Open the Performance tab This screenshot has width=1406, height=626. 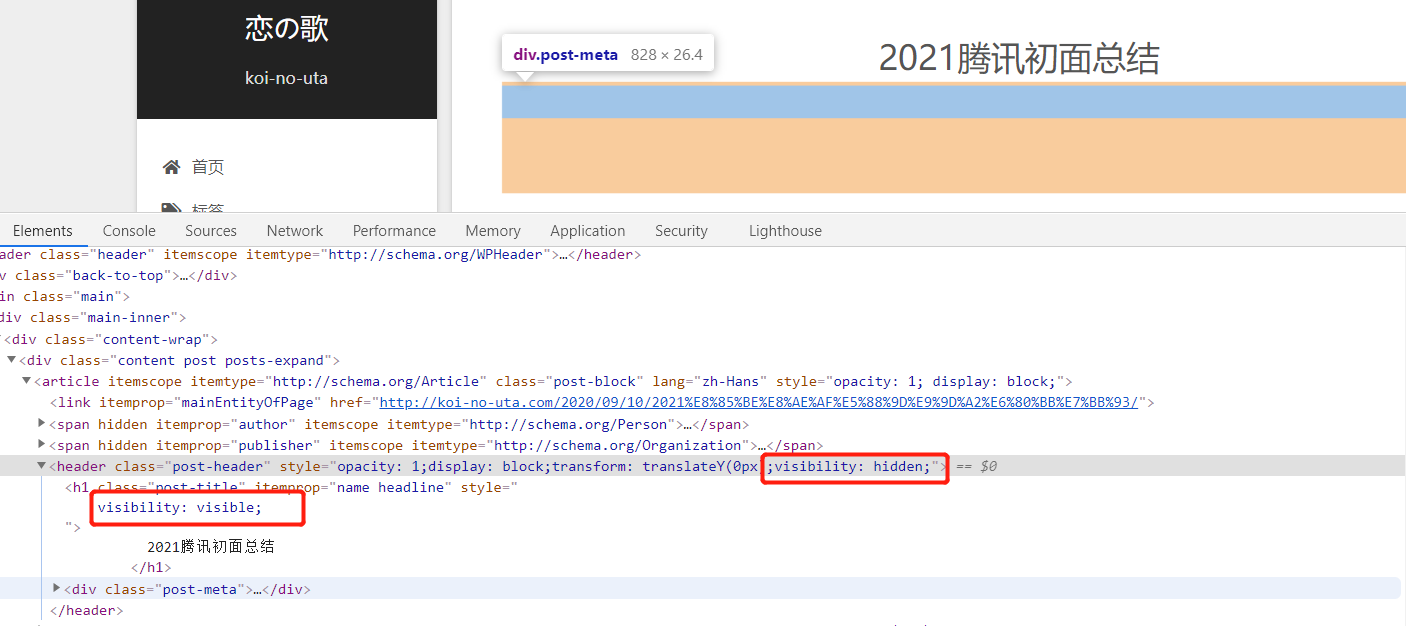tap(394, 231)
